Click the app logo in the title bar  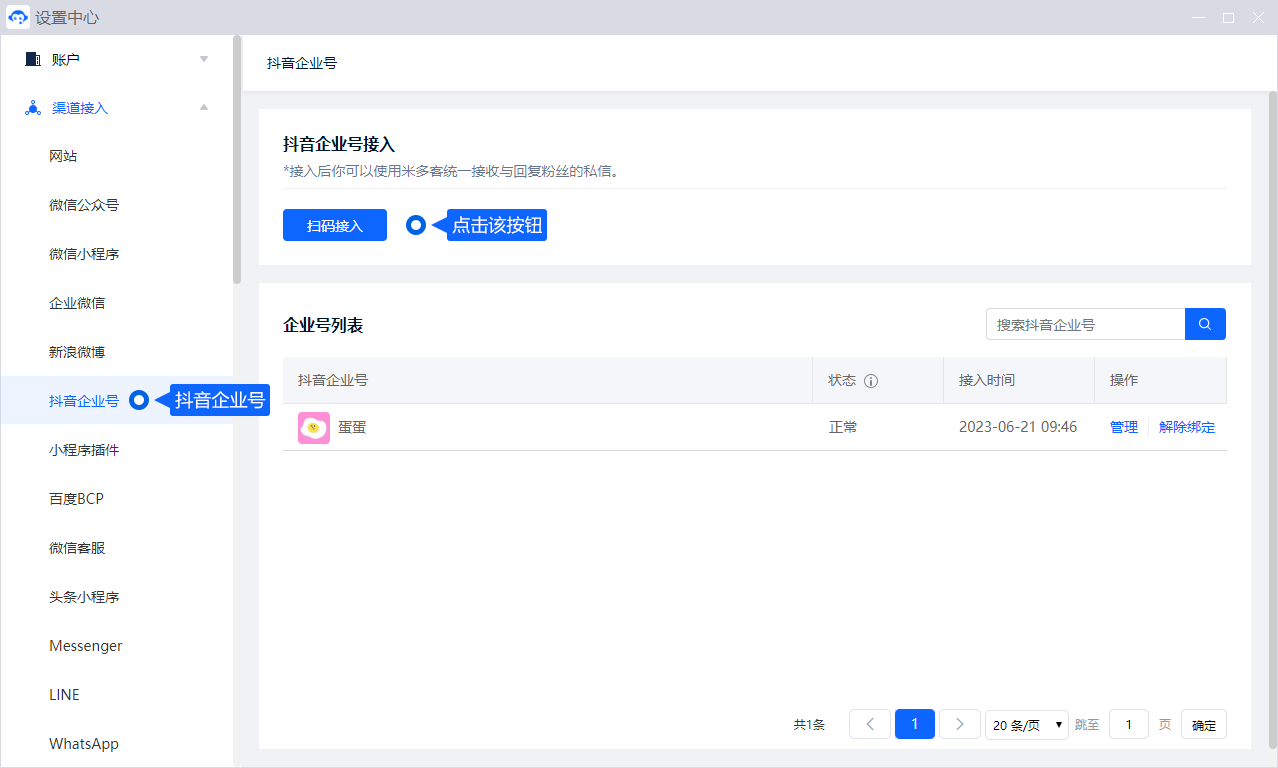18,18
